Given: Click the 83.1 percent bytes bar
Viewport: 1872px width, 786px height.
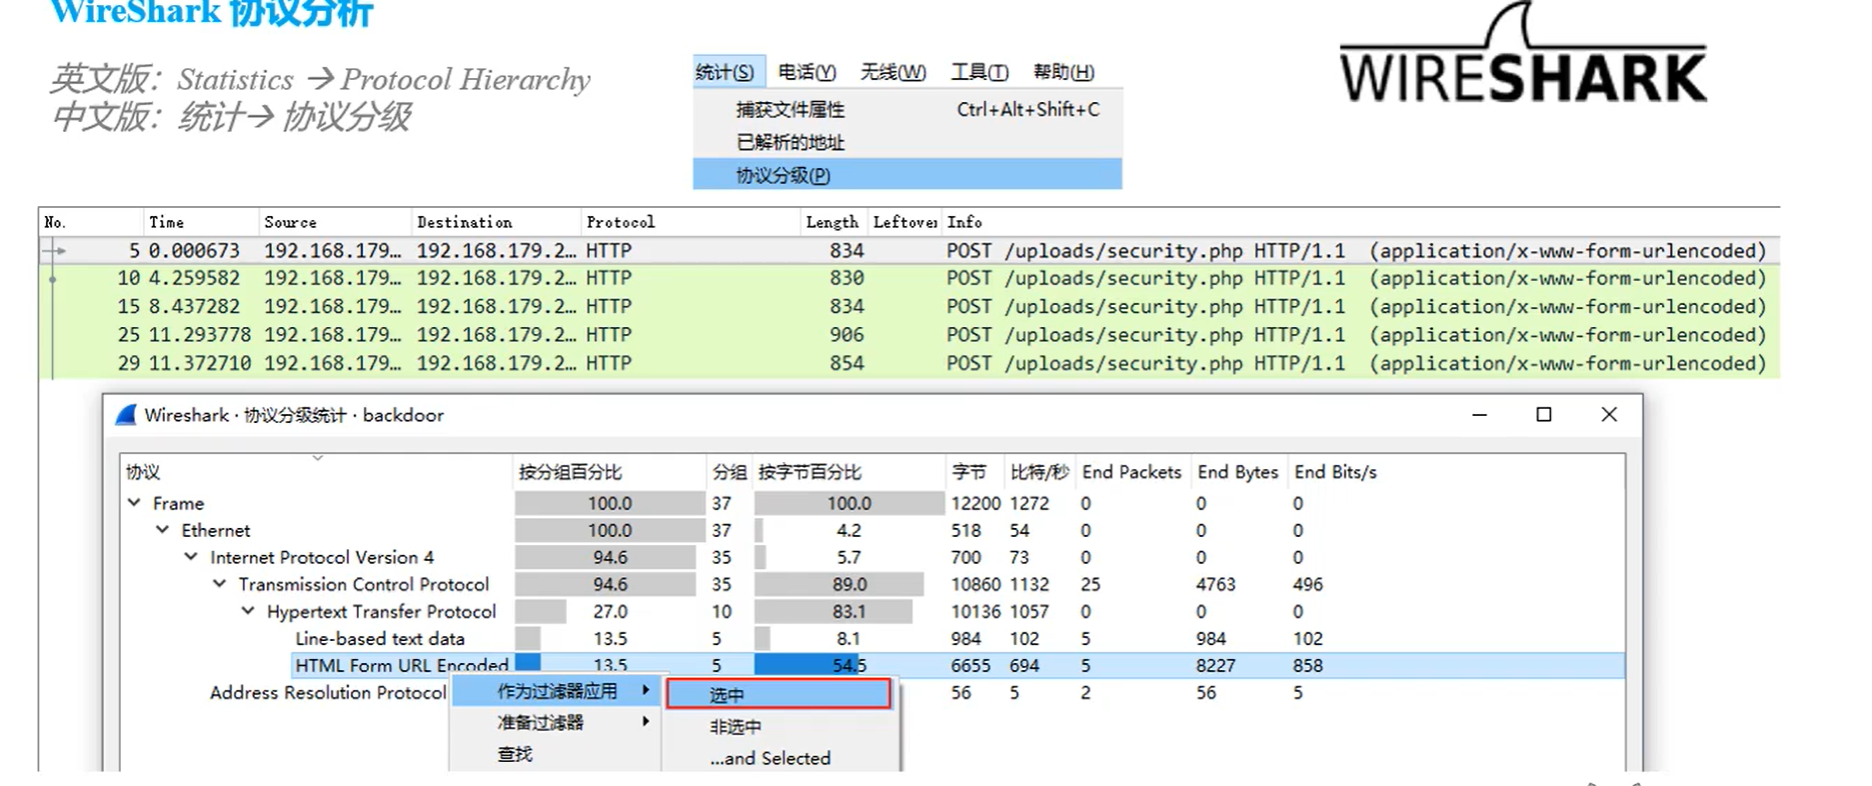Looking at the screenshot, I should 849,611.
